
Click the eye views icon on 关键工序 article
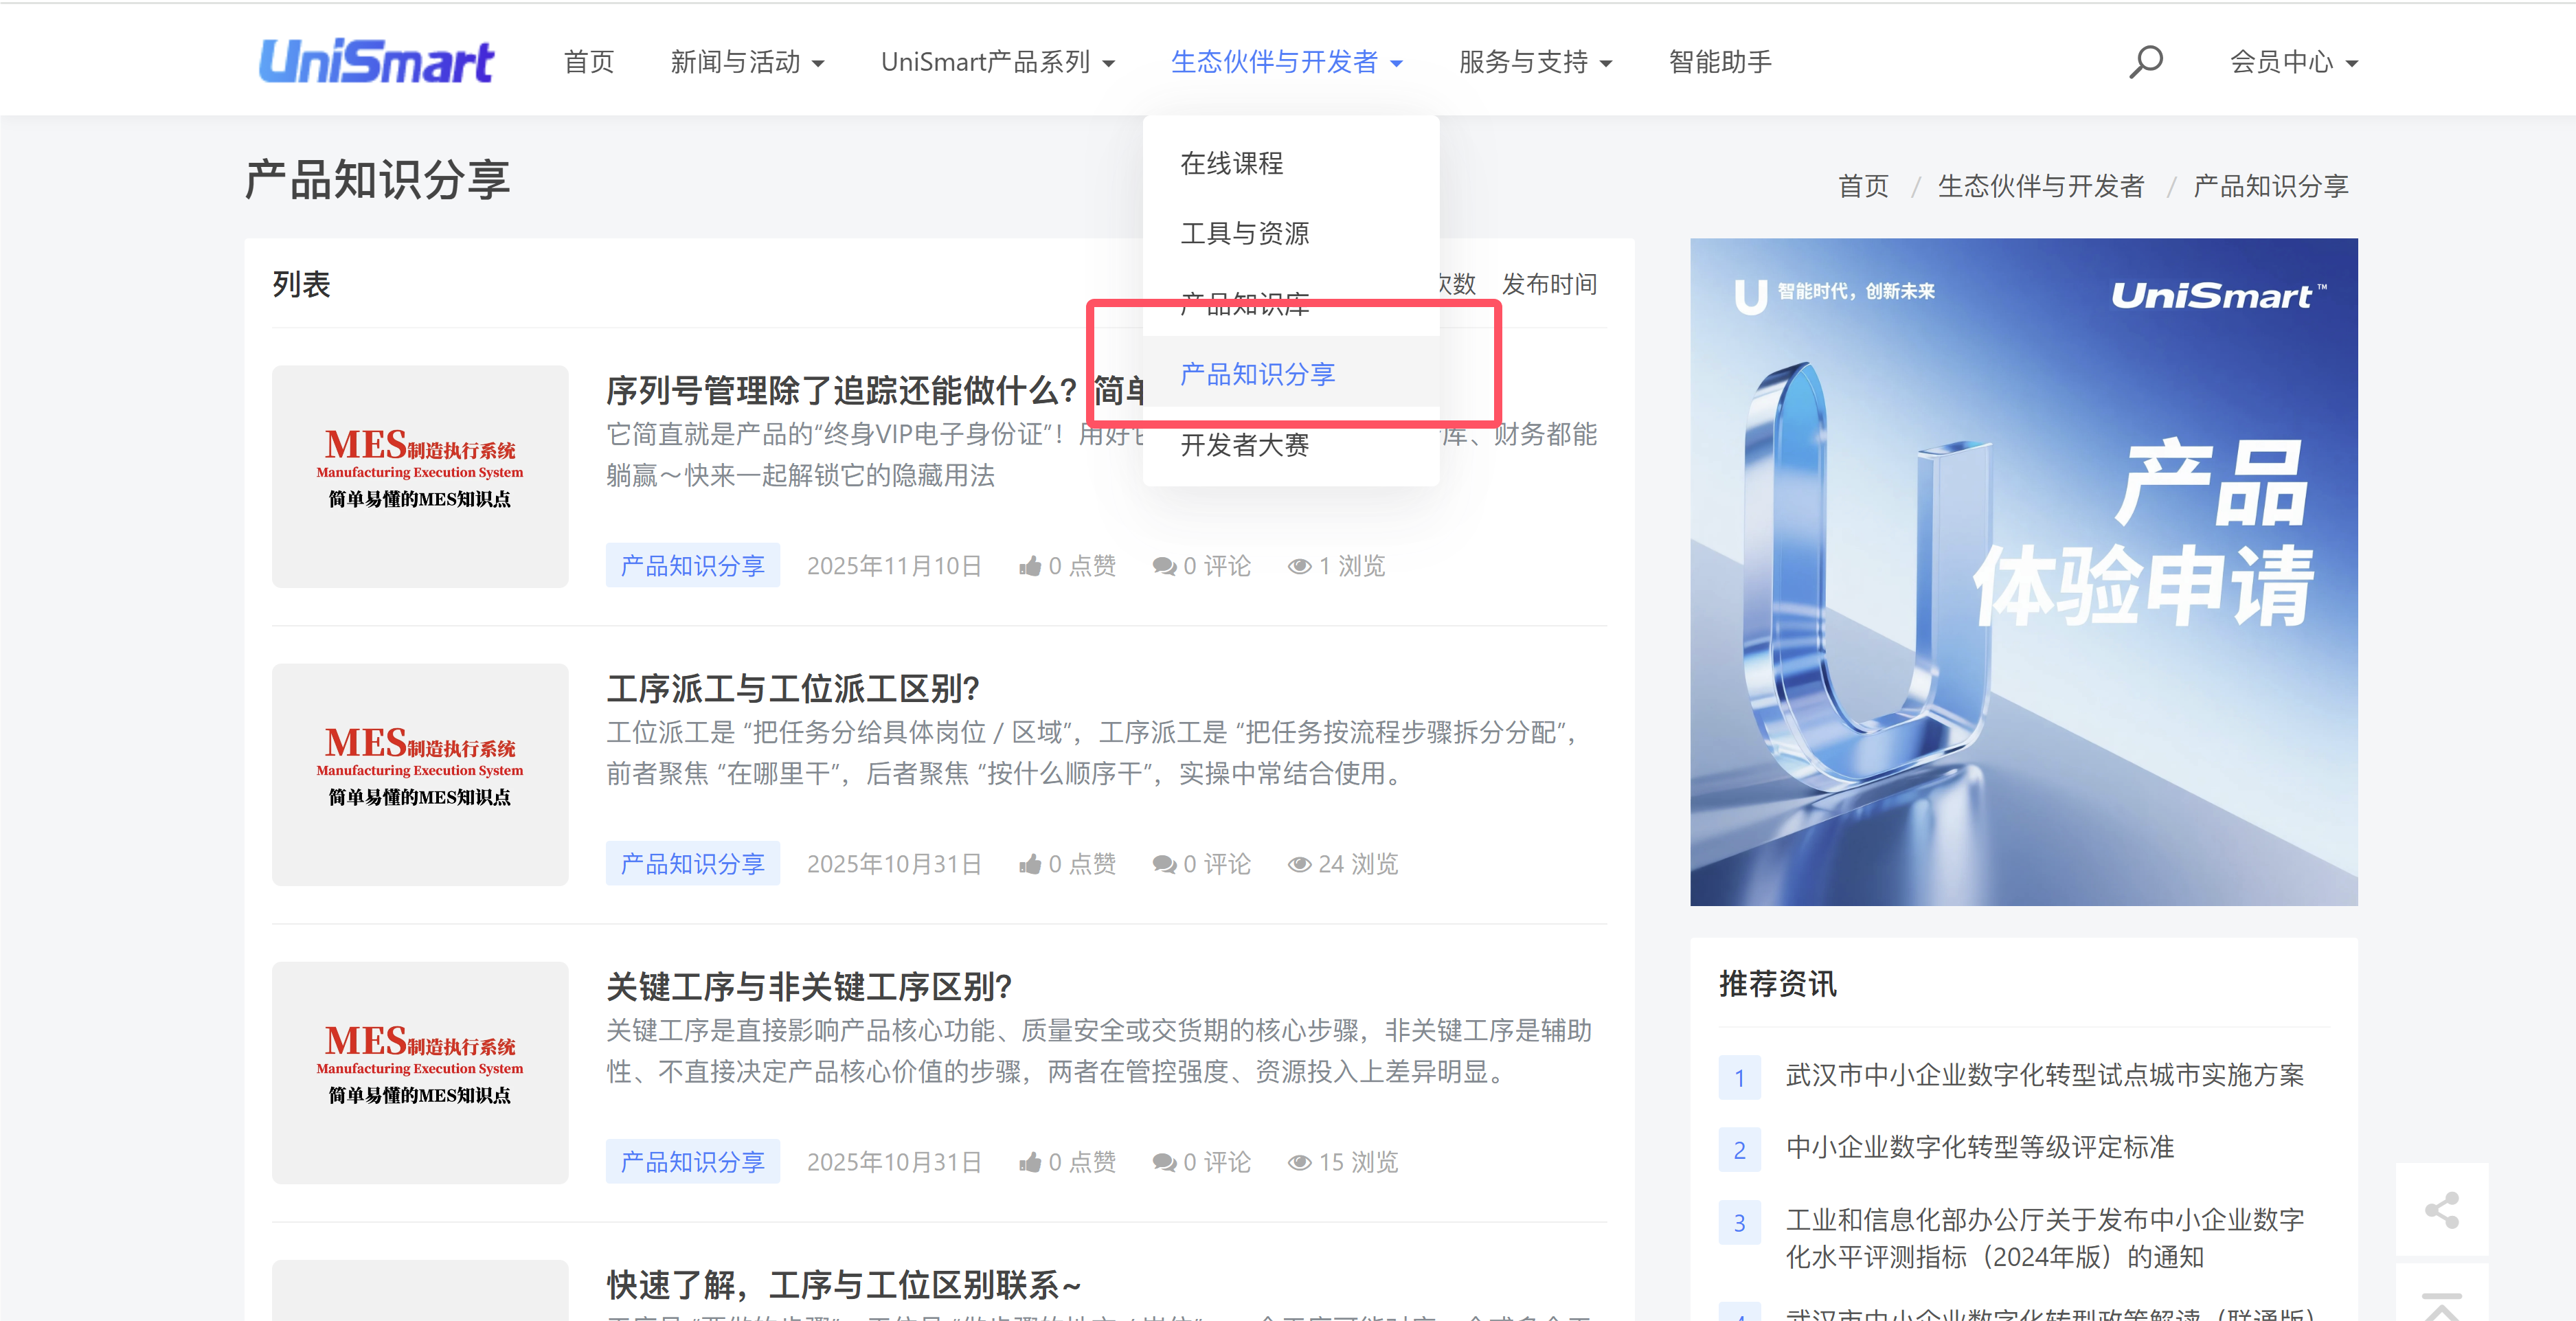tap(1299, 1162)
